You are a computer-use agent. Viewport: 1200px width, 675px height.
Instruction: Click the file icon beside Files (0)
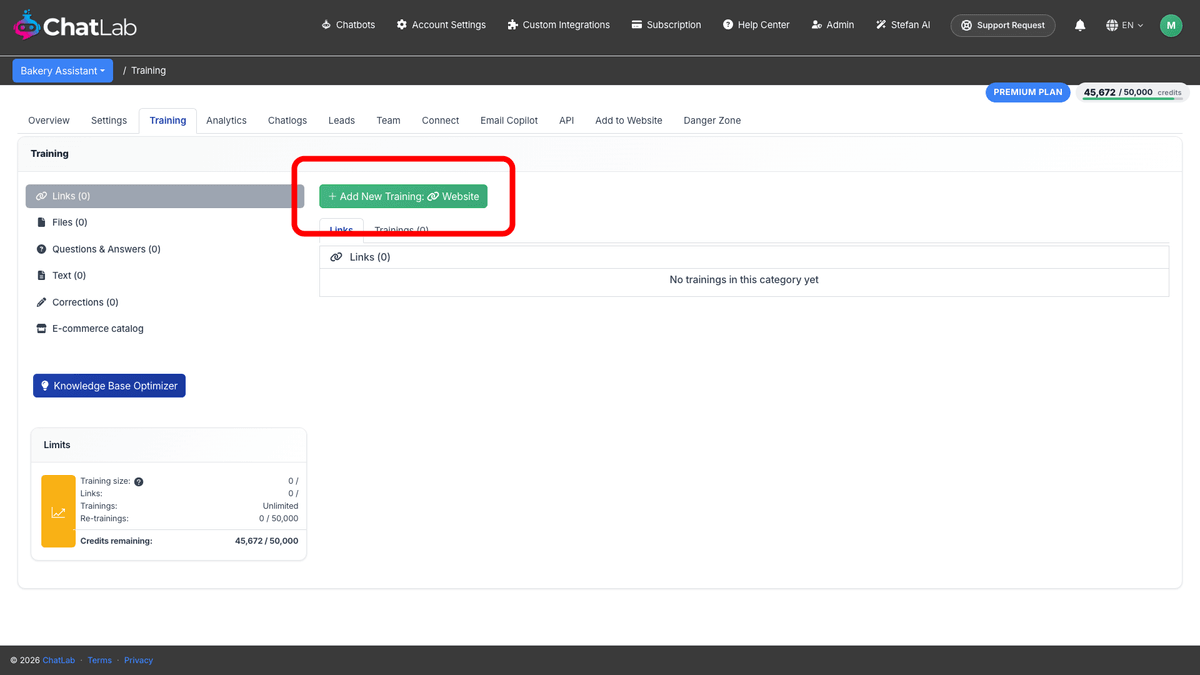click(41, 222)
